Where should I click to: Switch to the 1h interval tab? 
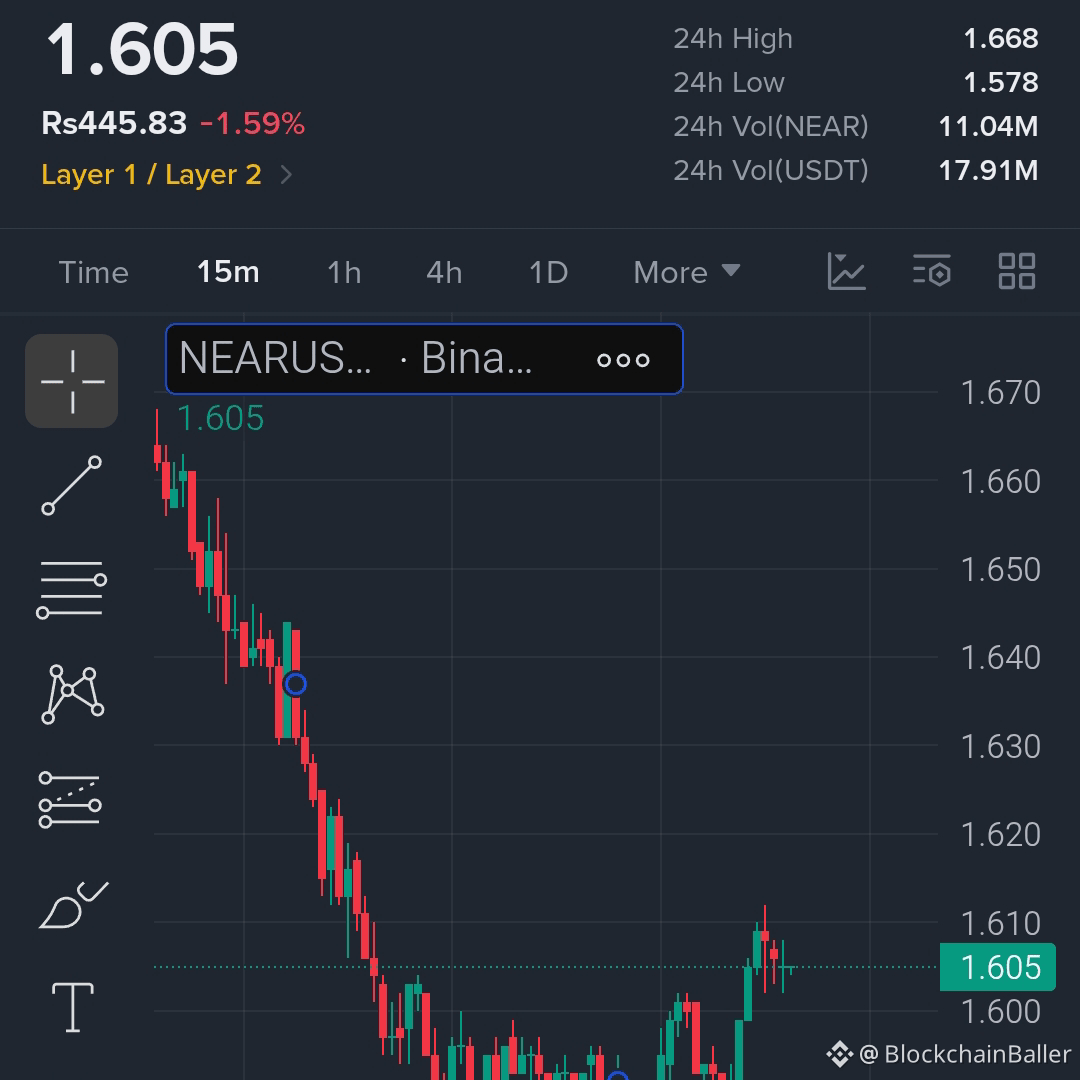344,272
